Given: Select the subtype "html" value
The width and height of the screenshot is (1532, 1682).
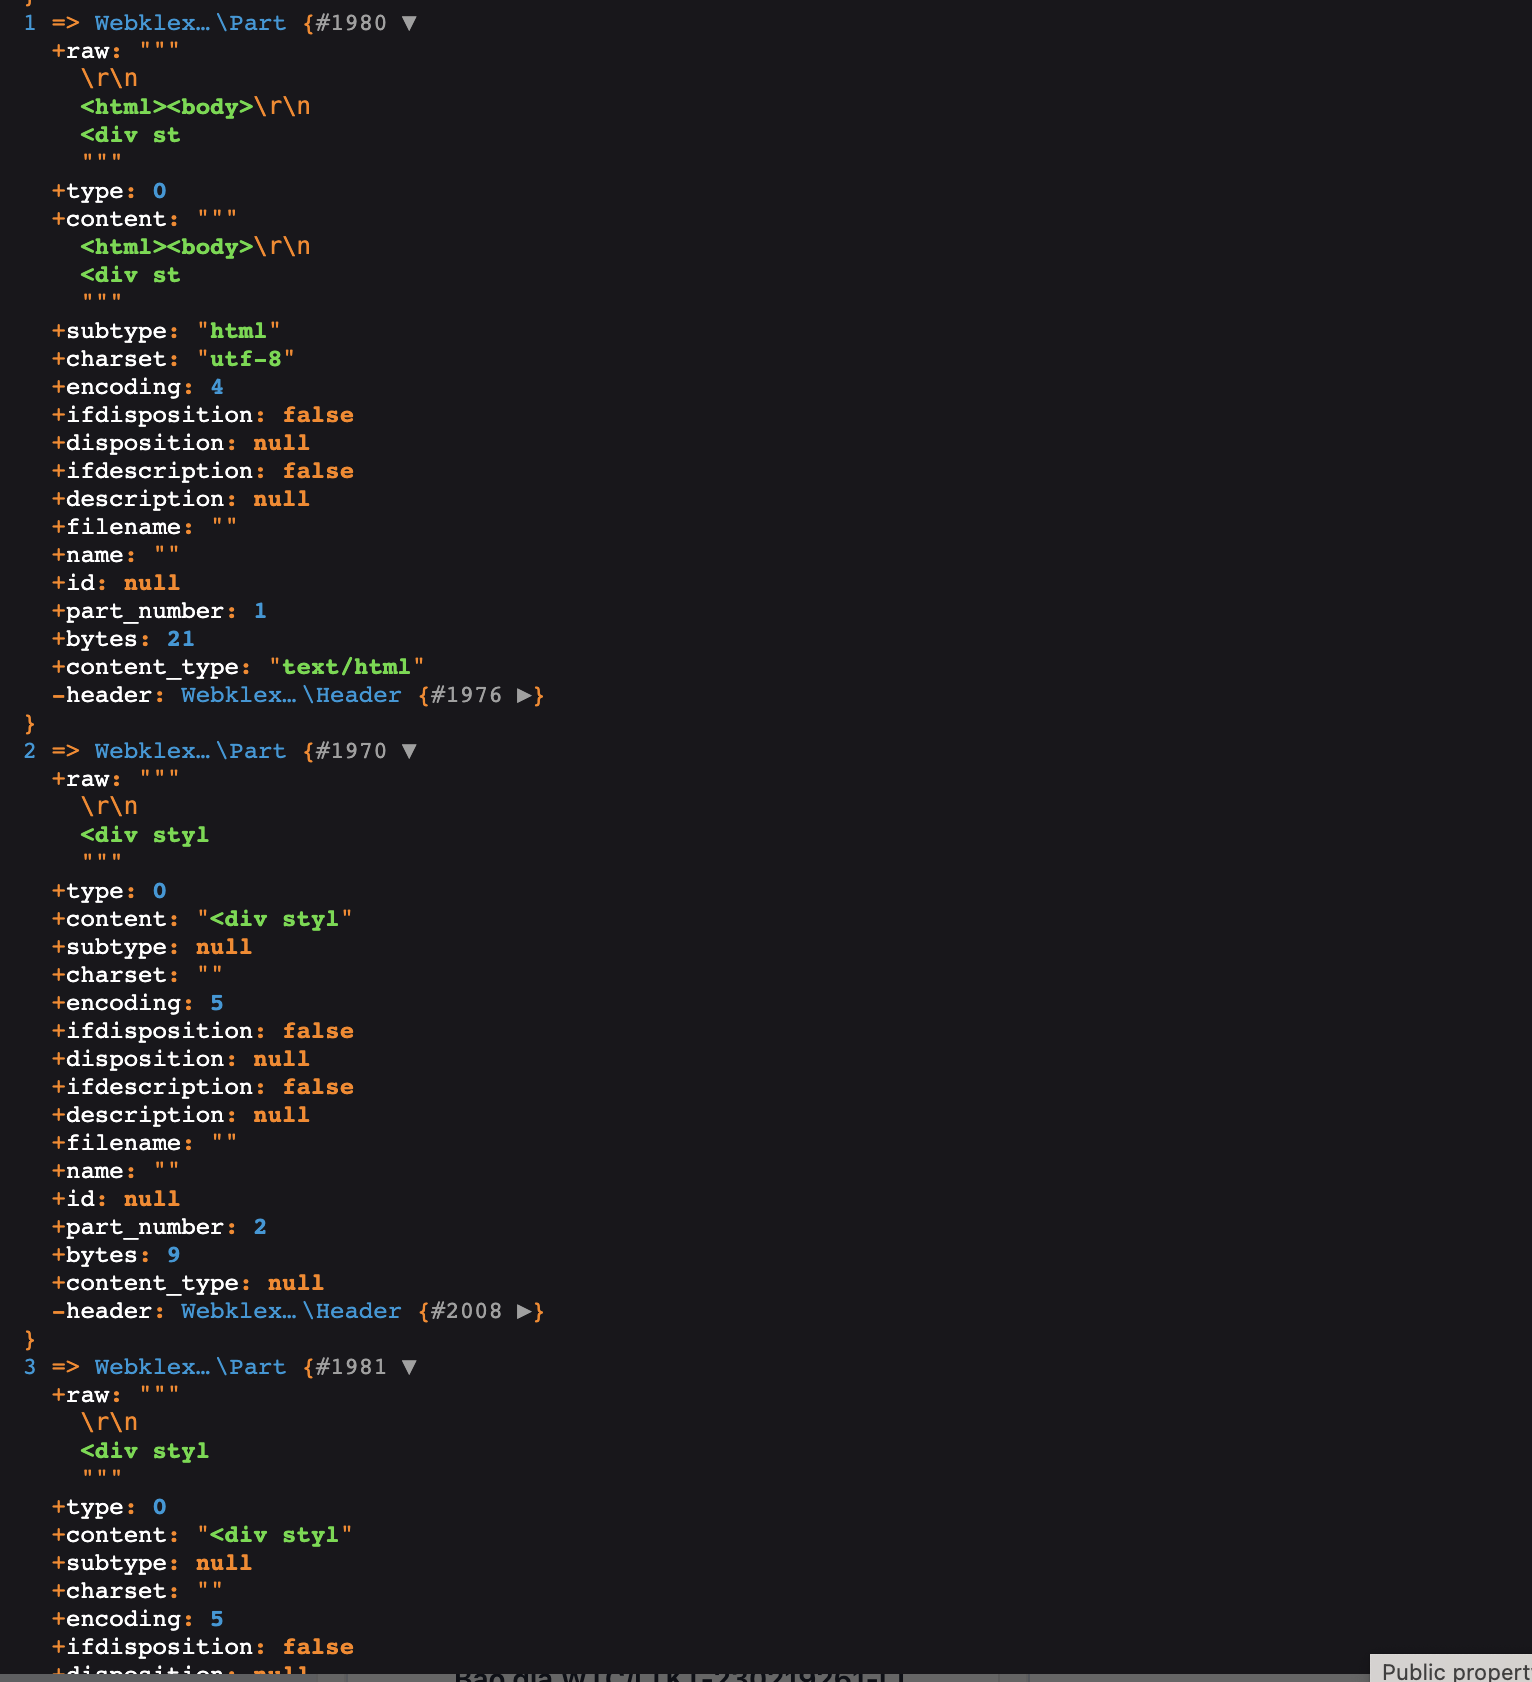Looking at the screenshot, I should click(238, 331).
